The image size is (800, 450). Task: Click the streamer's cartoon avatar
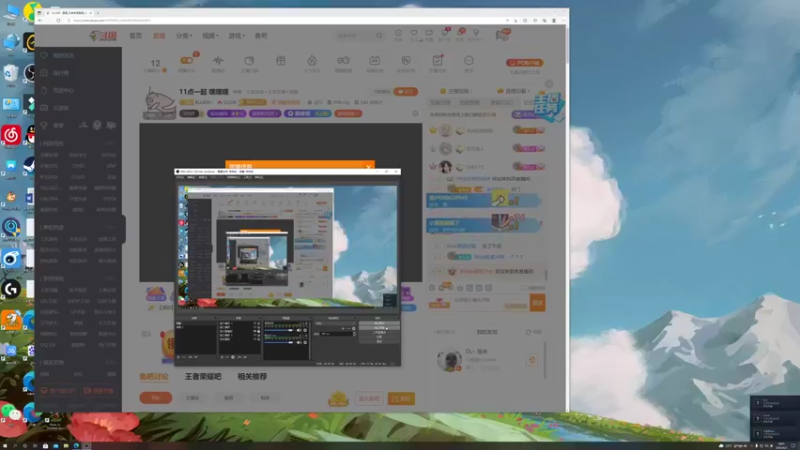tap(159, 103)
